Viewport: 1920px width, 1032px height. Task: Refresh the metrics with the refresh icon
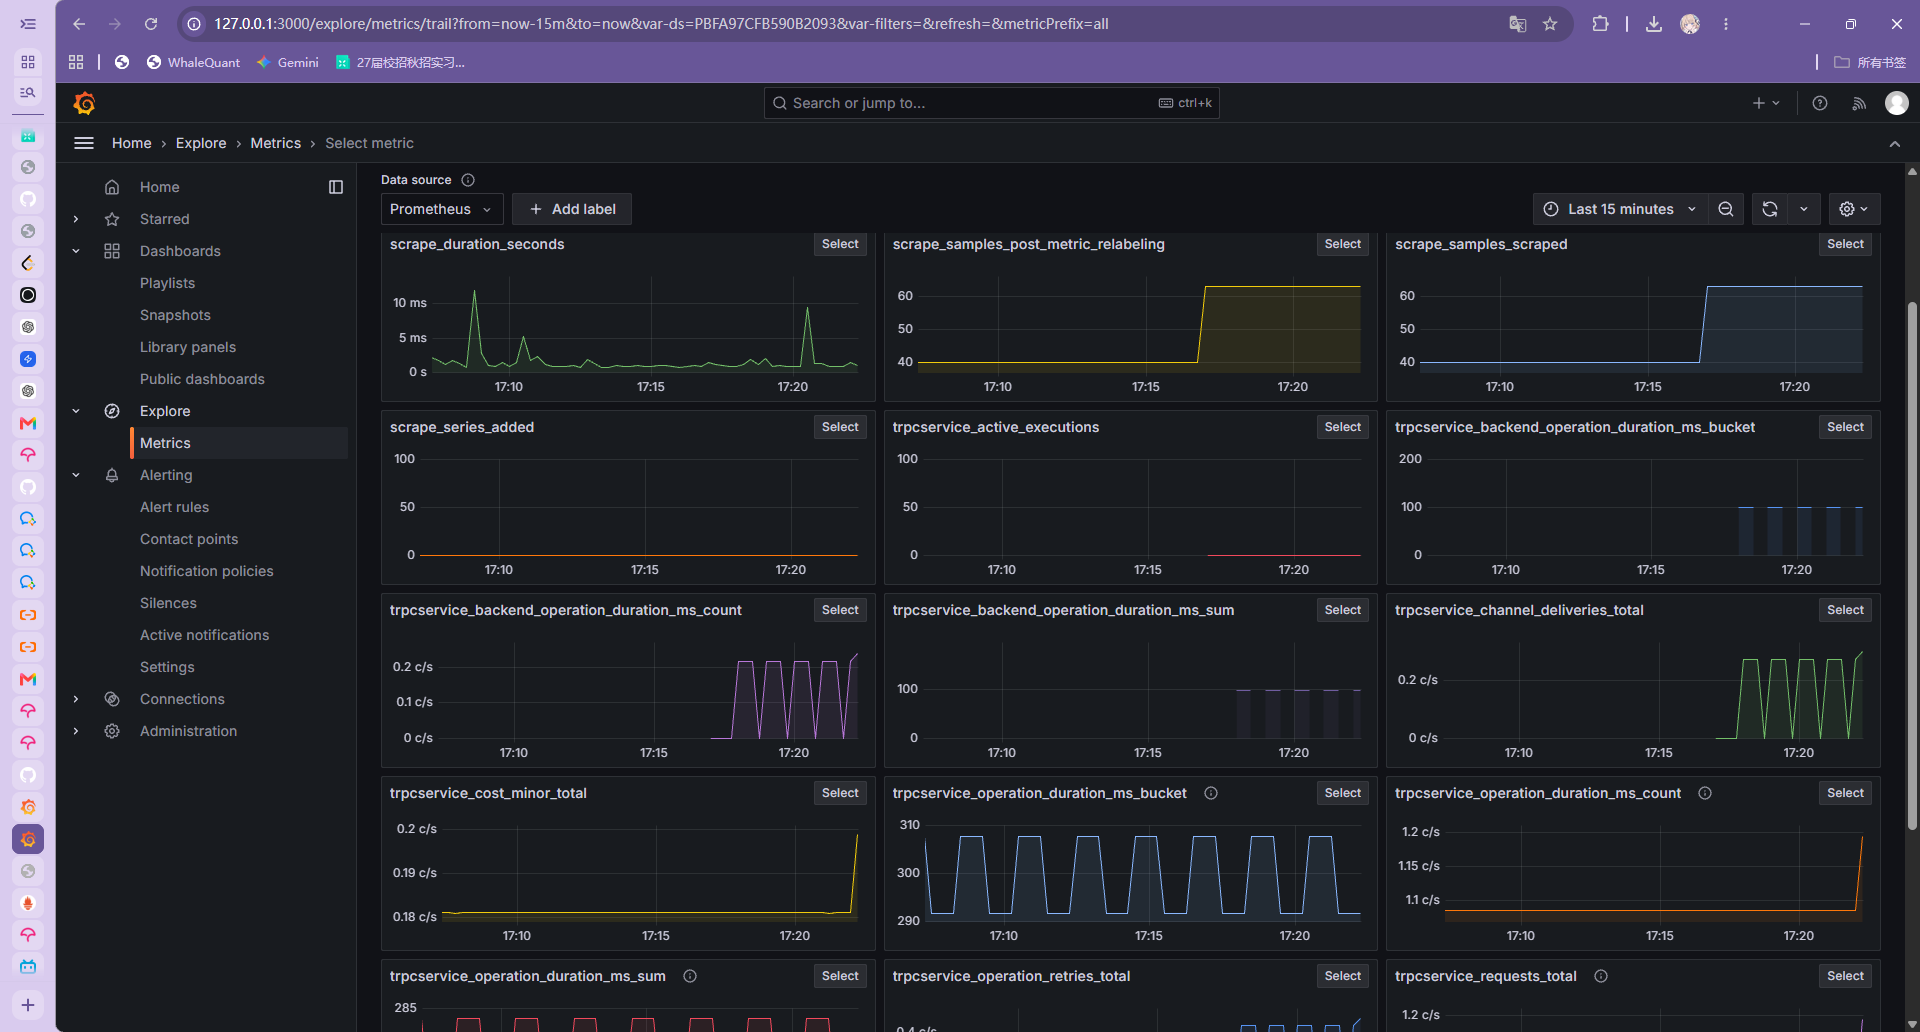point(1770,209)
